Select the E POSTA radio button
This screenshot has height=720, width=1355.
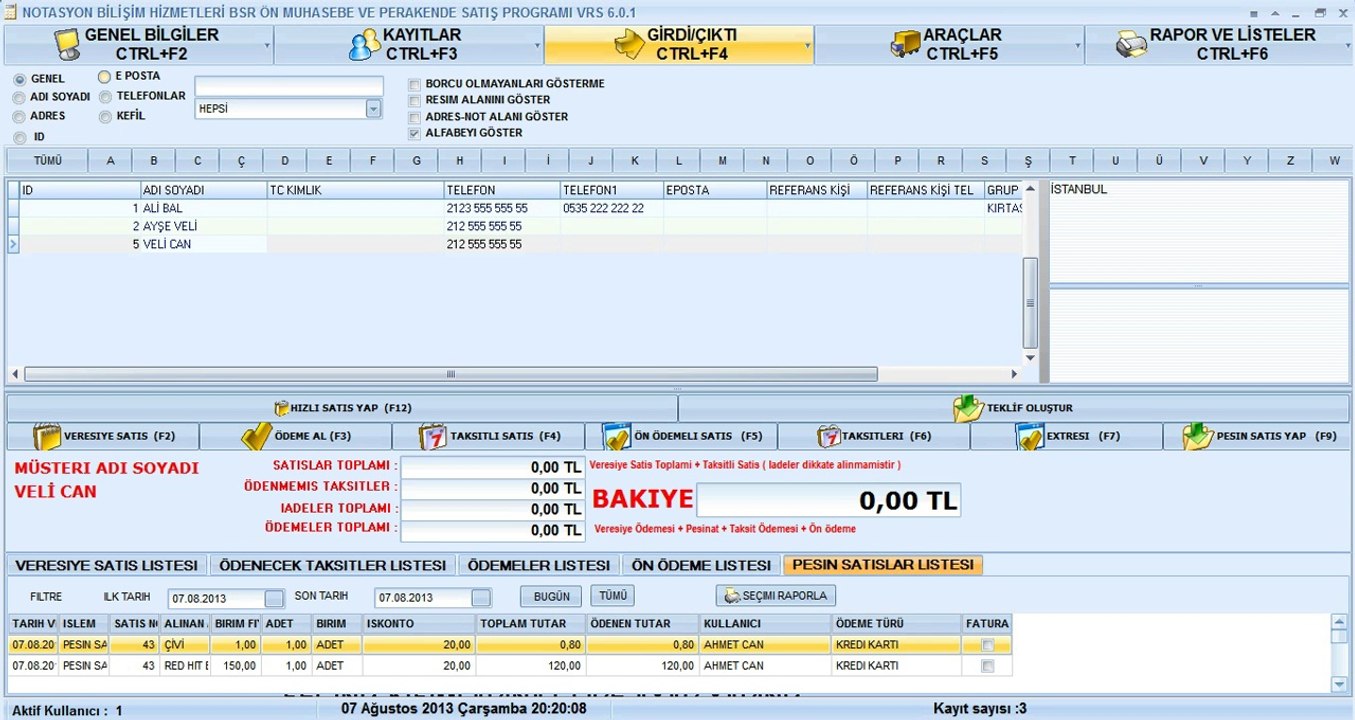tap(104, 76)
